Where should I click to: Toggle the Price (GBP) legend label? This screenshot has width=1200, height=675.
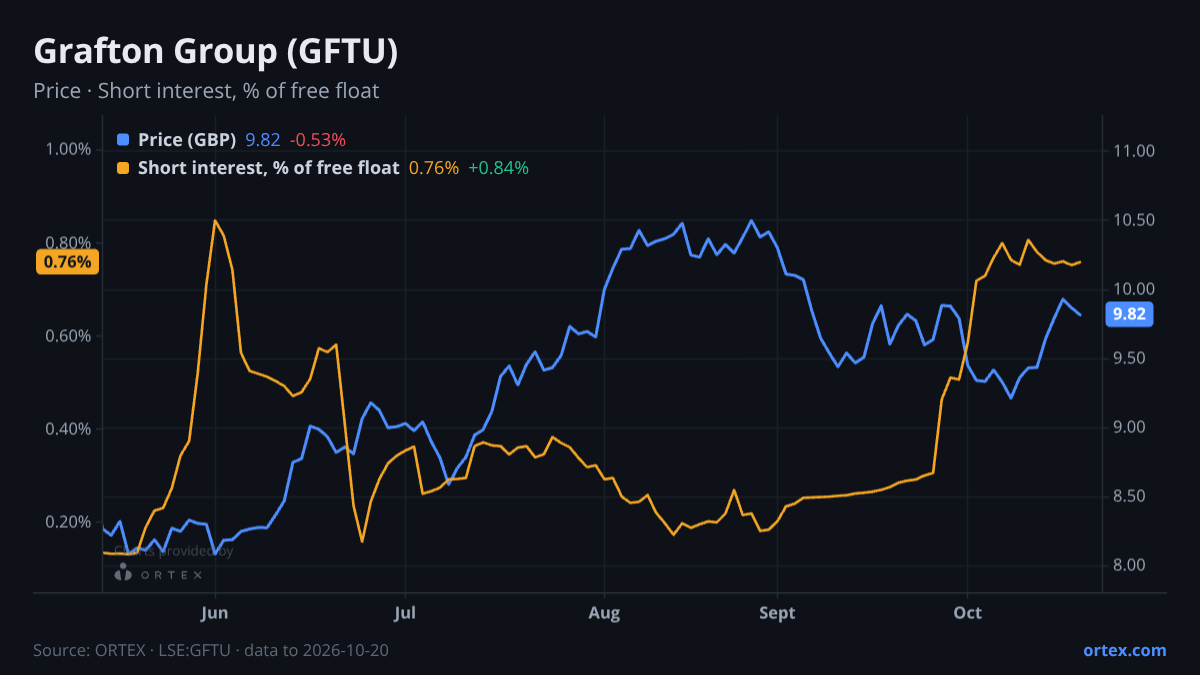pos(187,140)
